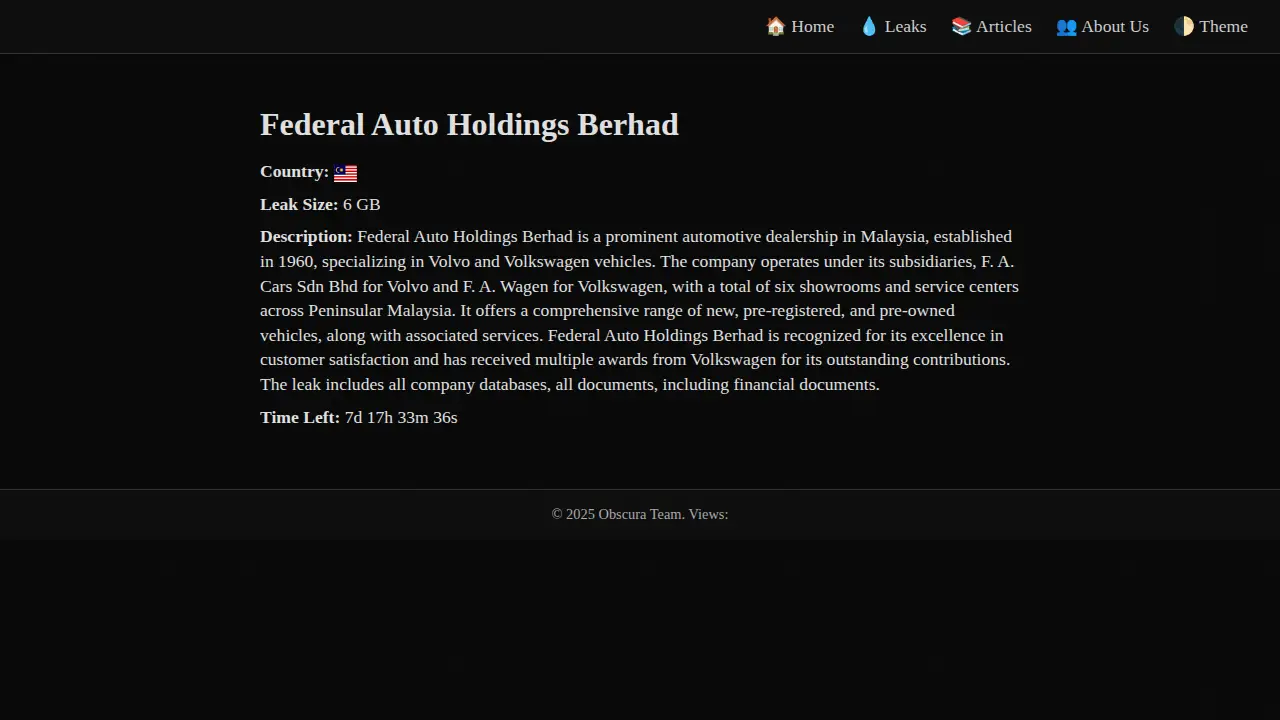Select the 6 GB leak size value
This screenshot has width=1280, height=720.
361,205
